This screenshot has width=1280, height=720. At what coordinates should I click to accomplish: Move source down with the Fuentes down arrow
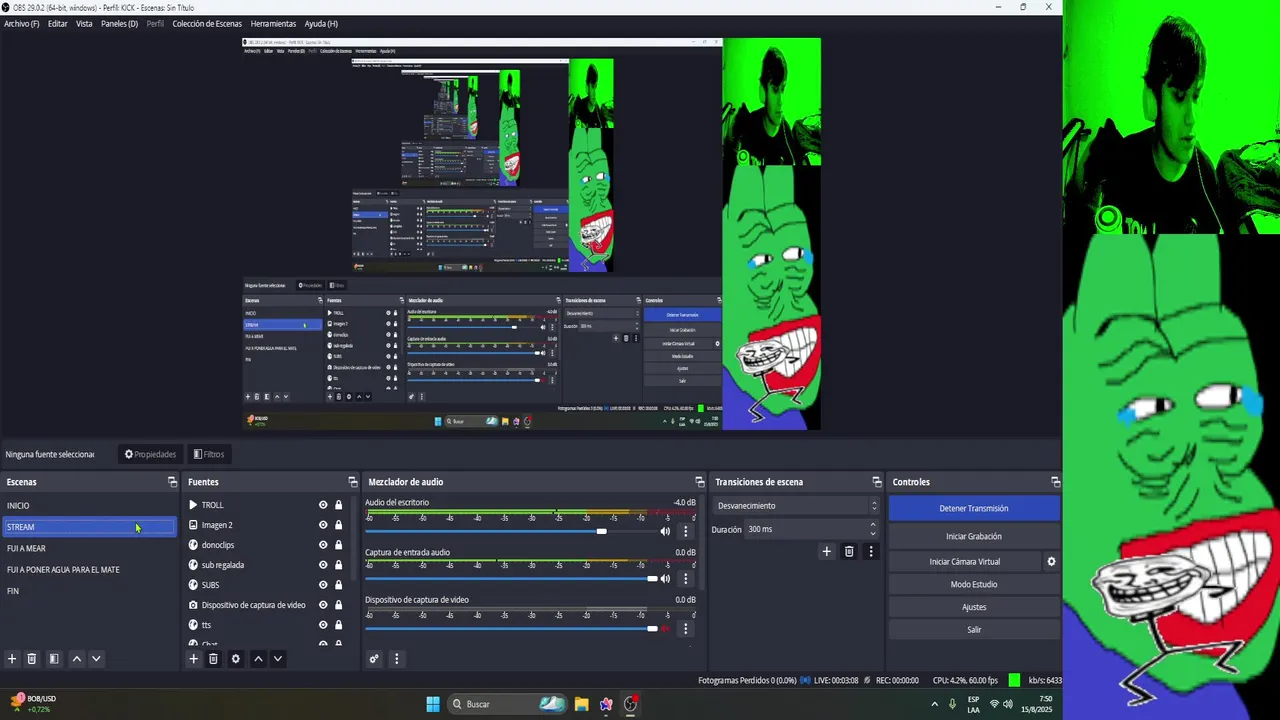[278, 659]
